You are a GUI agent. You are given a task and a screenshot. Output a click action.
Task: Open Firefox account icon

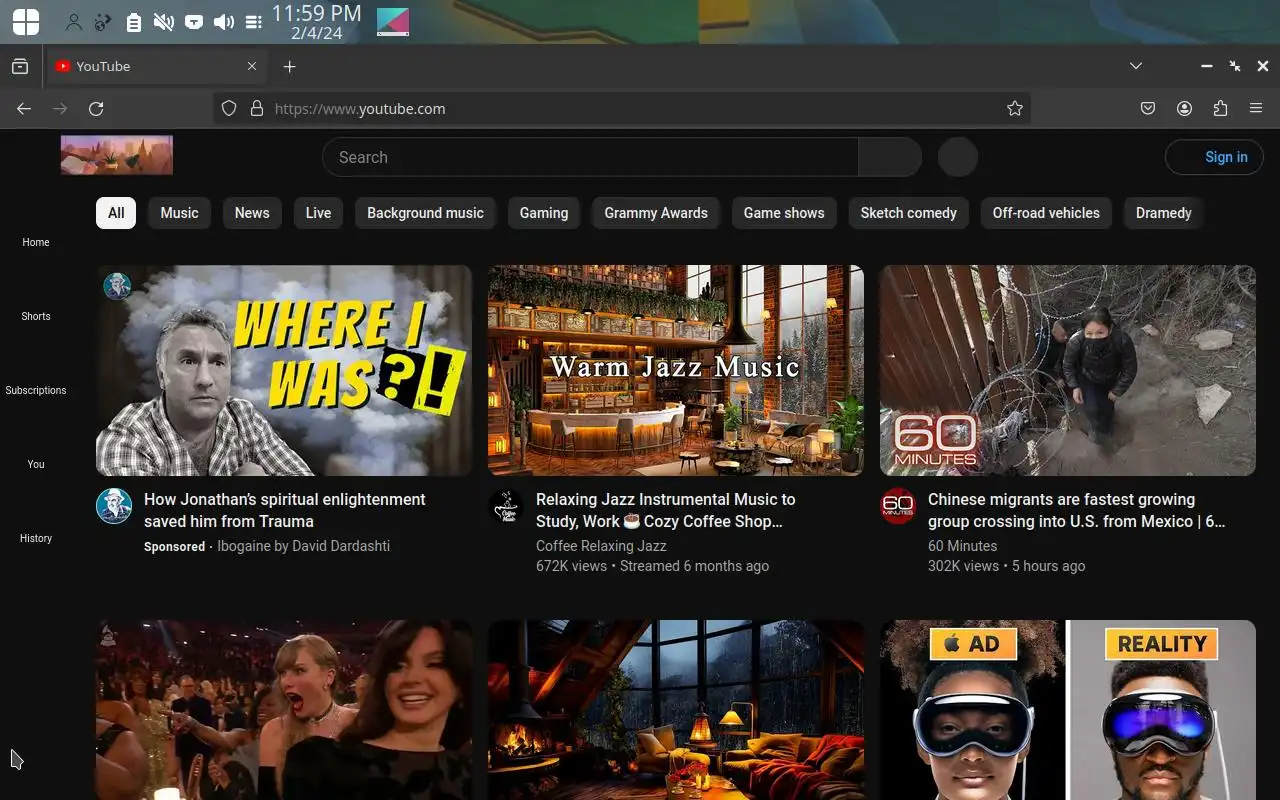pyautogui.click(x=1184, y=108)
